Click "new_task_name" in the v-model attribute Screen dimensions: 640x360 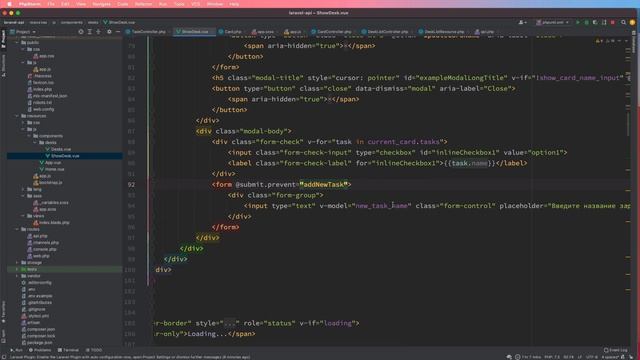tap(382, 206)
